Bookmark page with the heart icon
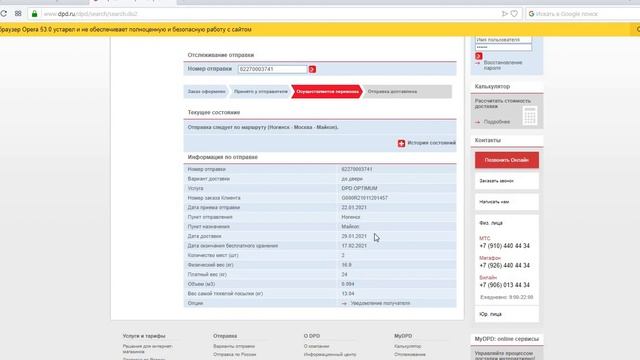 click(514, 13)
